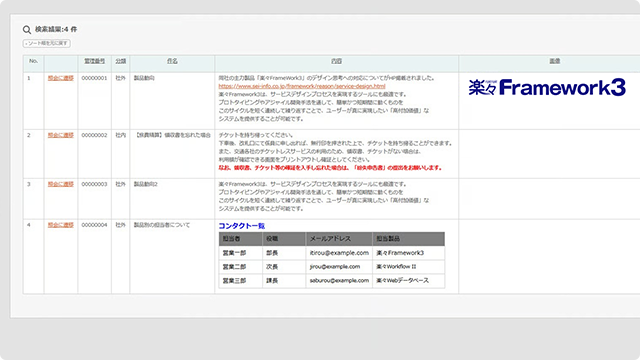Sort by the 件名 column header

(x=172, y=61)
